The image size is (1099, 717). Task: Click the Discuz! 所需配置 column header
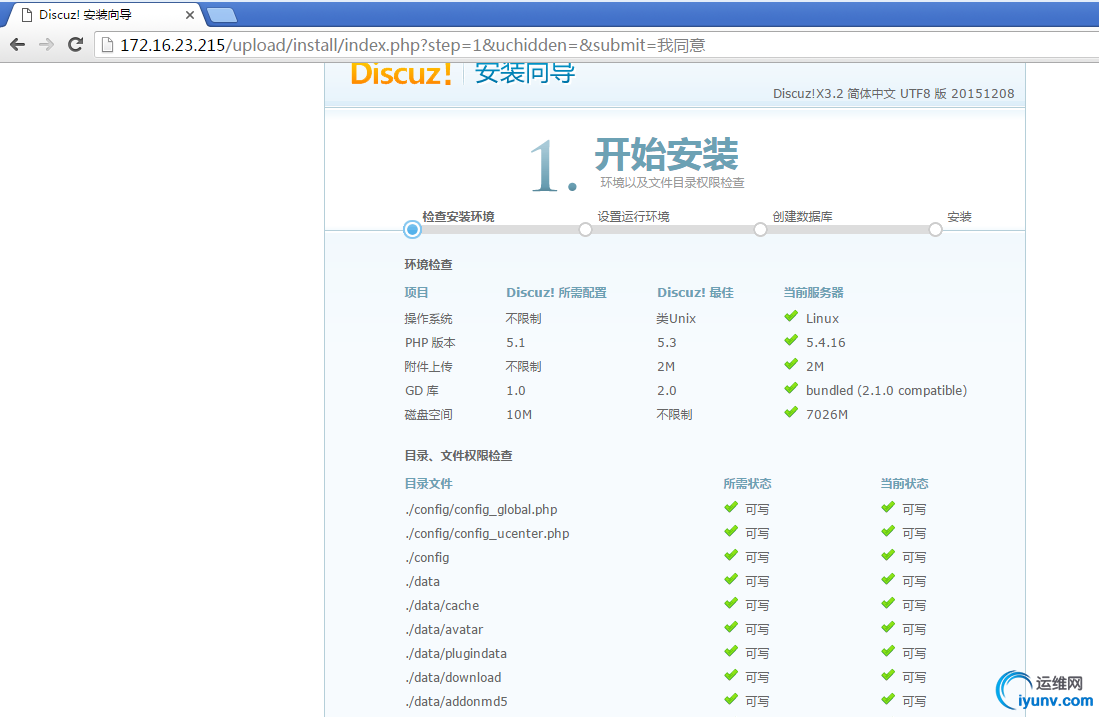[x=557, y=293]
